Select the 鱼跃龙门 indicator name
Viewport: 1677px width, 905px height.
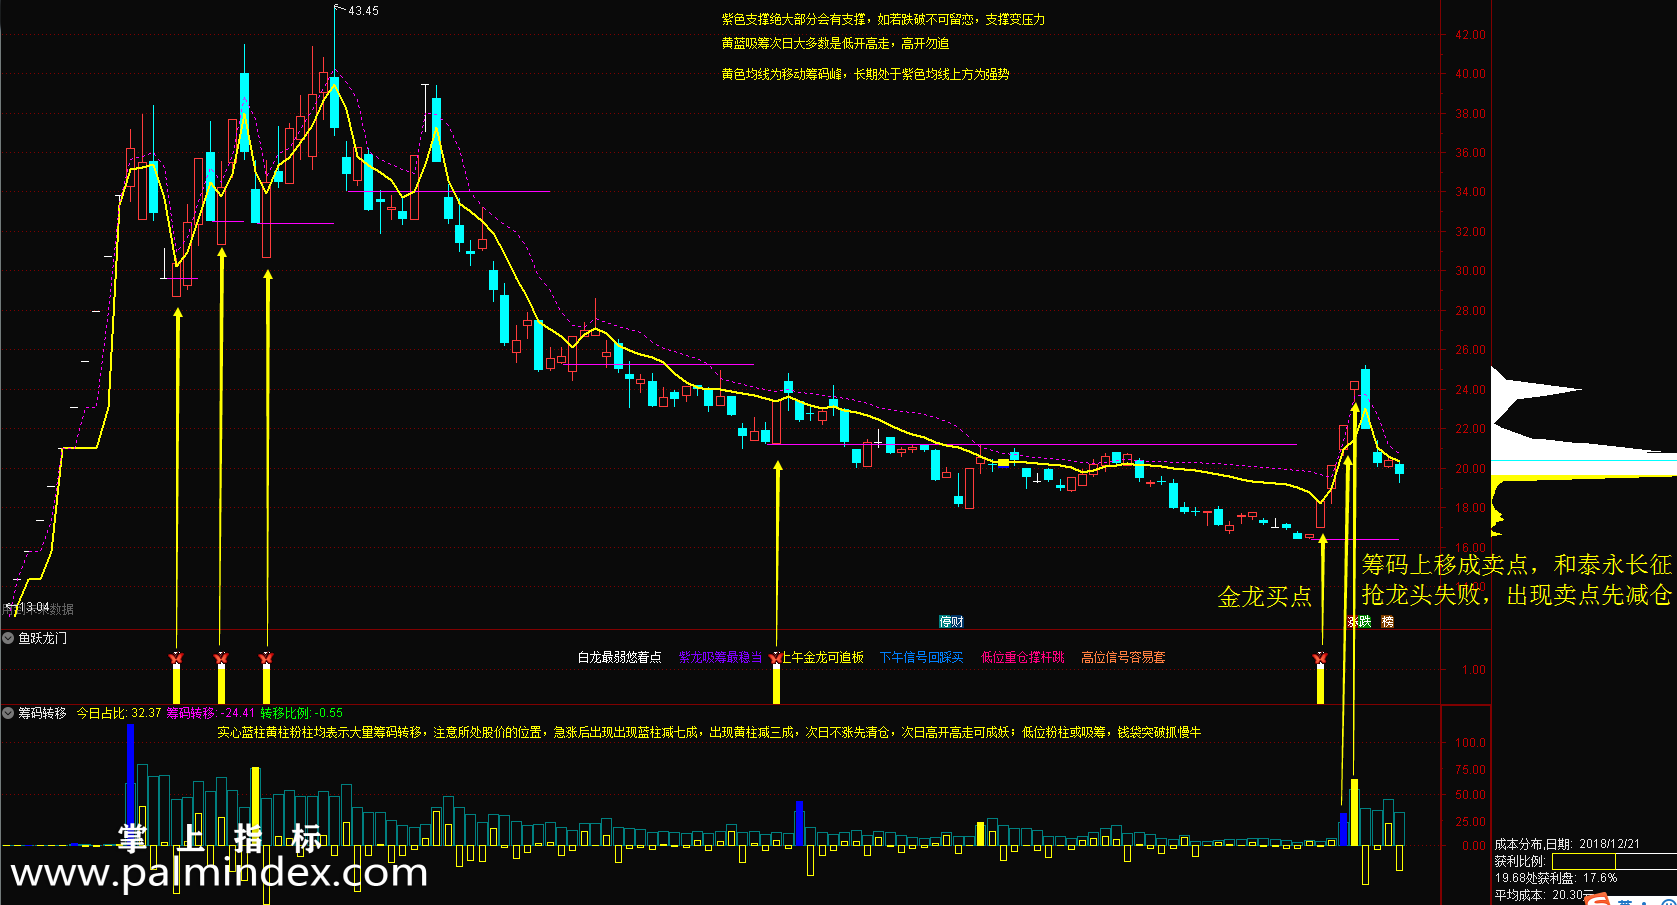click(x=43, y=638)
